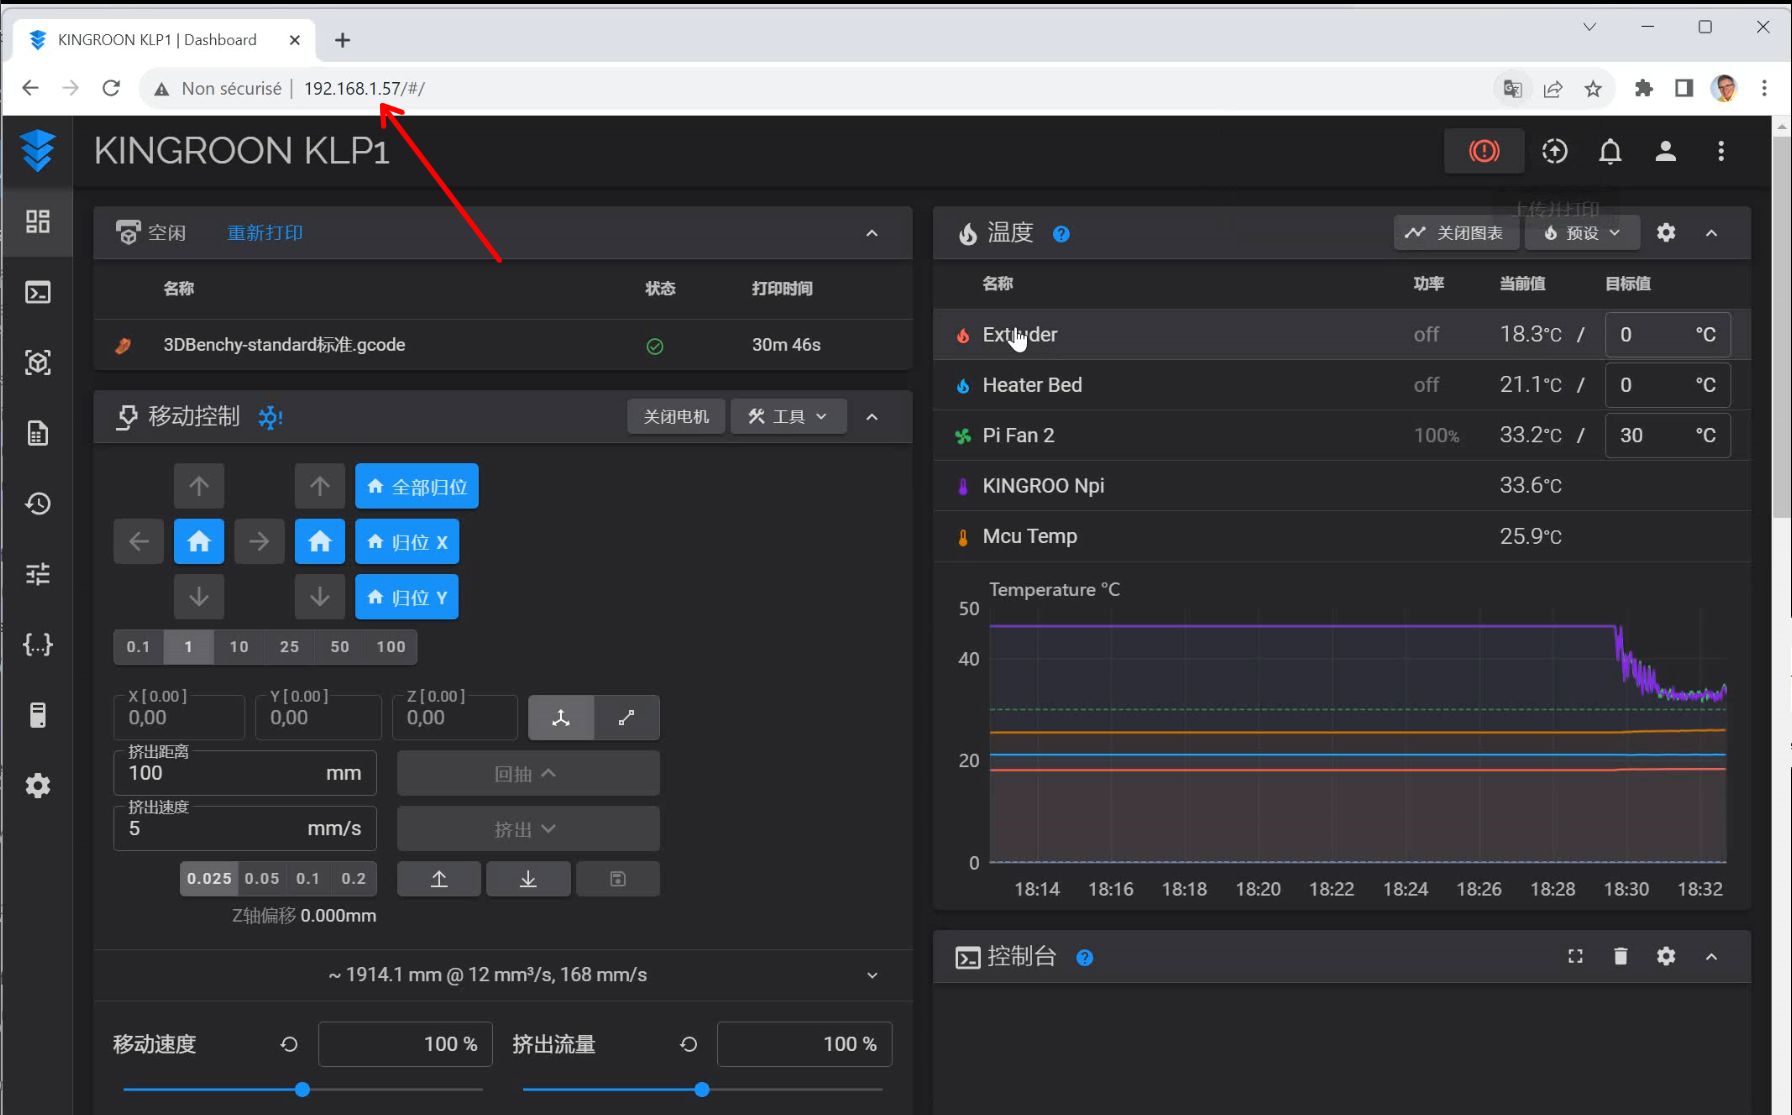Viewport: 1792px width, 1115px height.
Task: Select 10 move distance
Action: [x=239, y=647]
